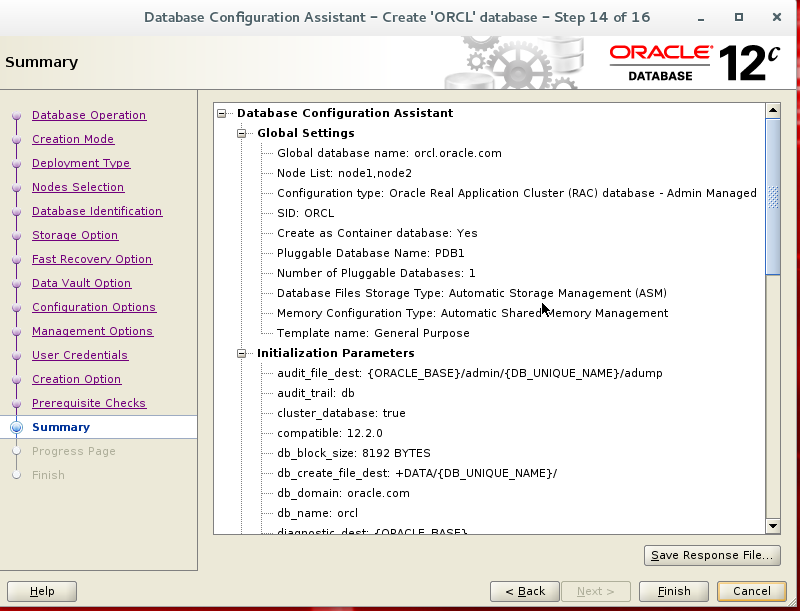This screenshot has width=800, height=611.
Task: Select the audit_trail: db row
Action: (x=316, y=393)
